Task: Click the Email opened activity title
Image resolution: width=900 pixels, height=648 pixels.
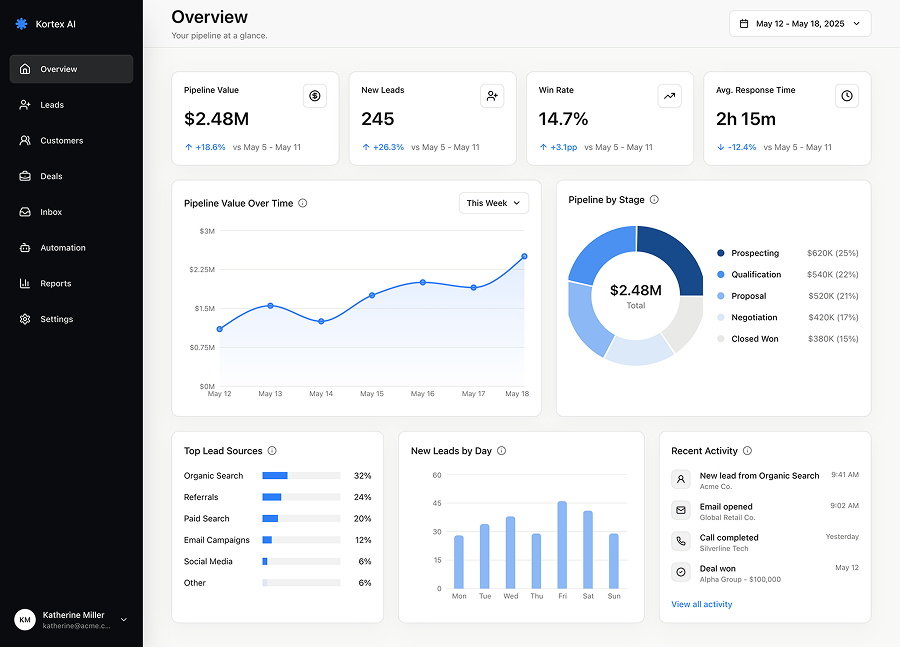Action: [x=726, y=506]
